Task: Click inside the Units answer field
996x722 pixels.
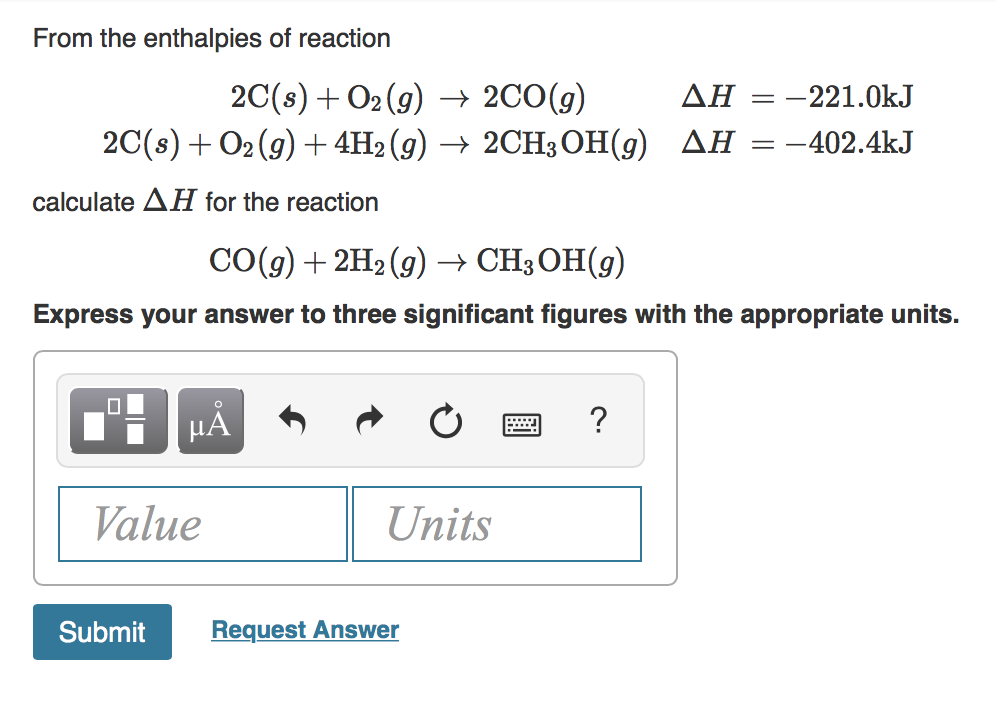Action: tap(496, 523)
